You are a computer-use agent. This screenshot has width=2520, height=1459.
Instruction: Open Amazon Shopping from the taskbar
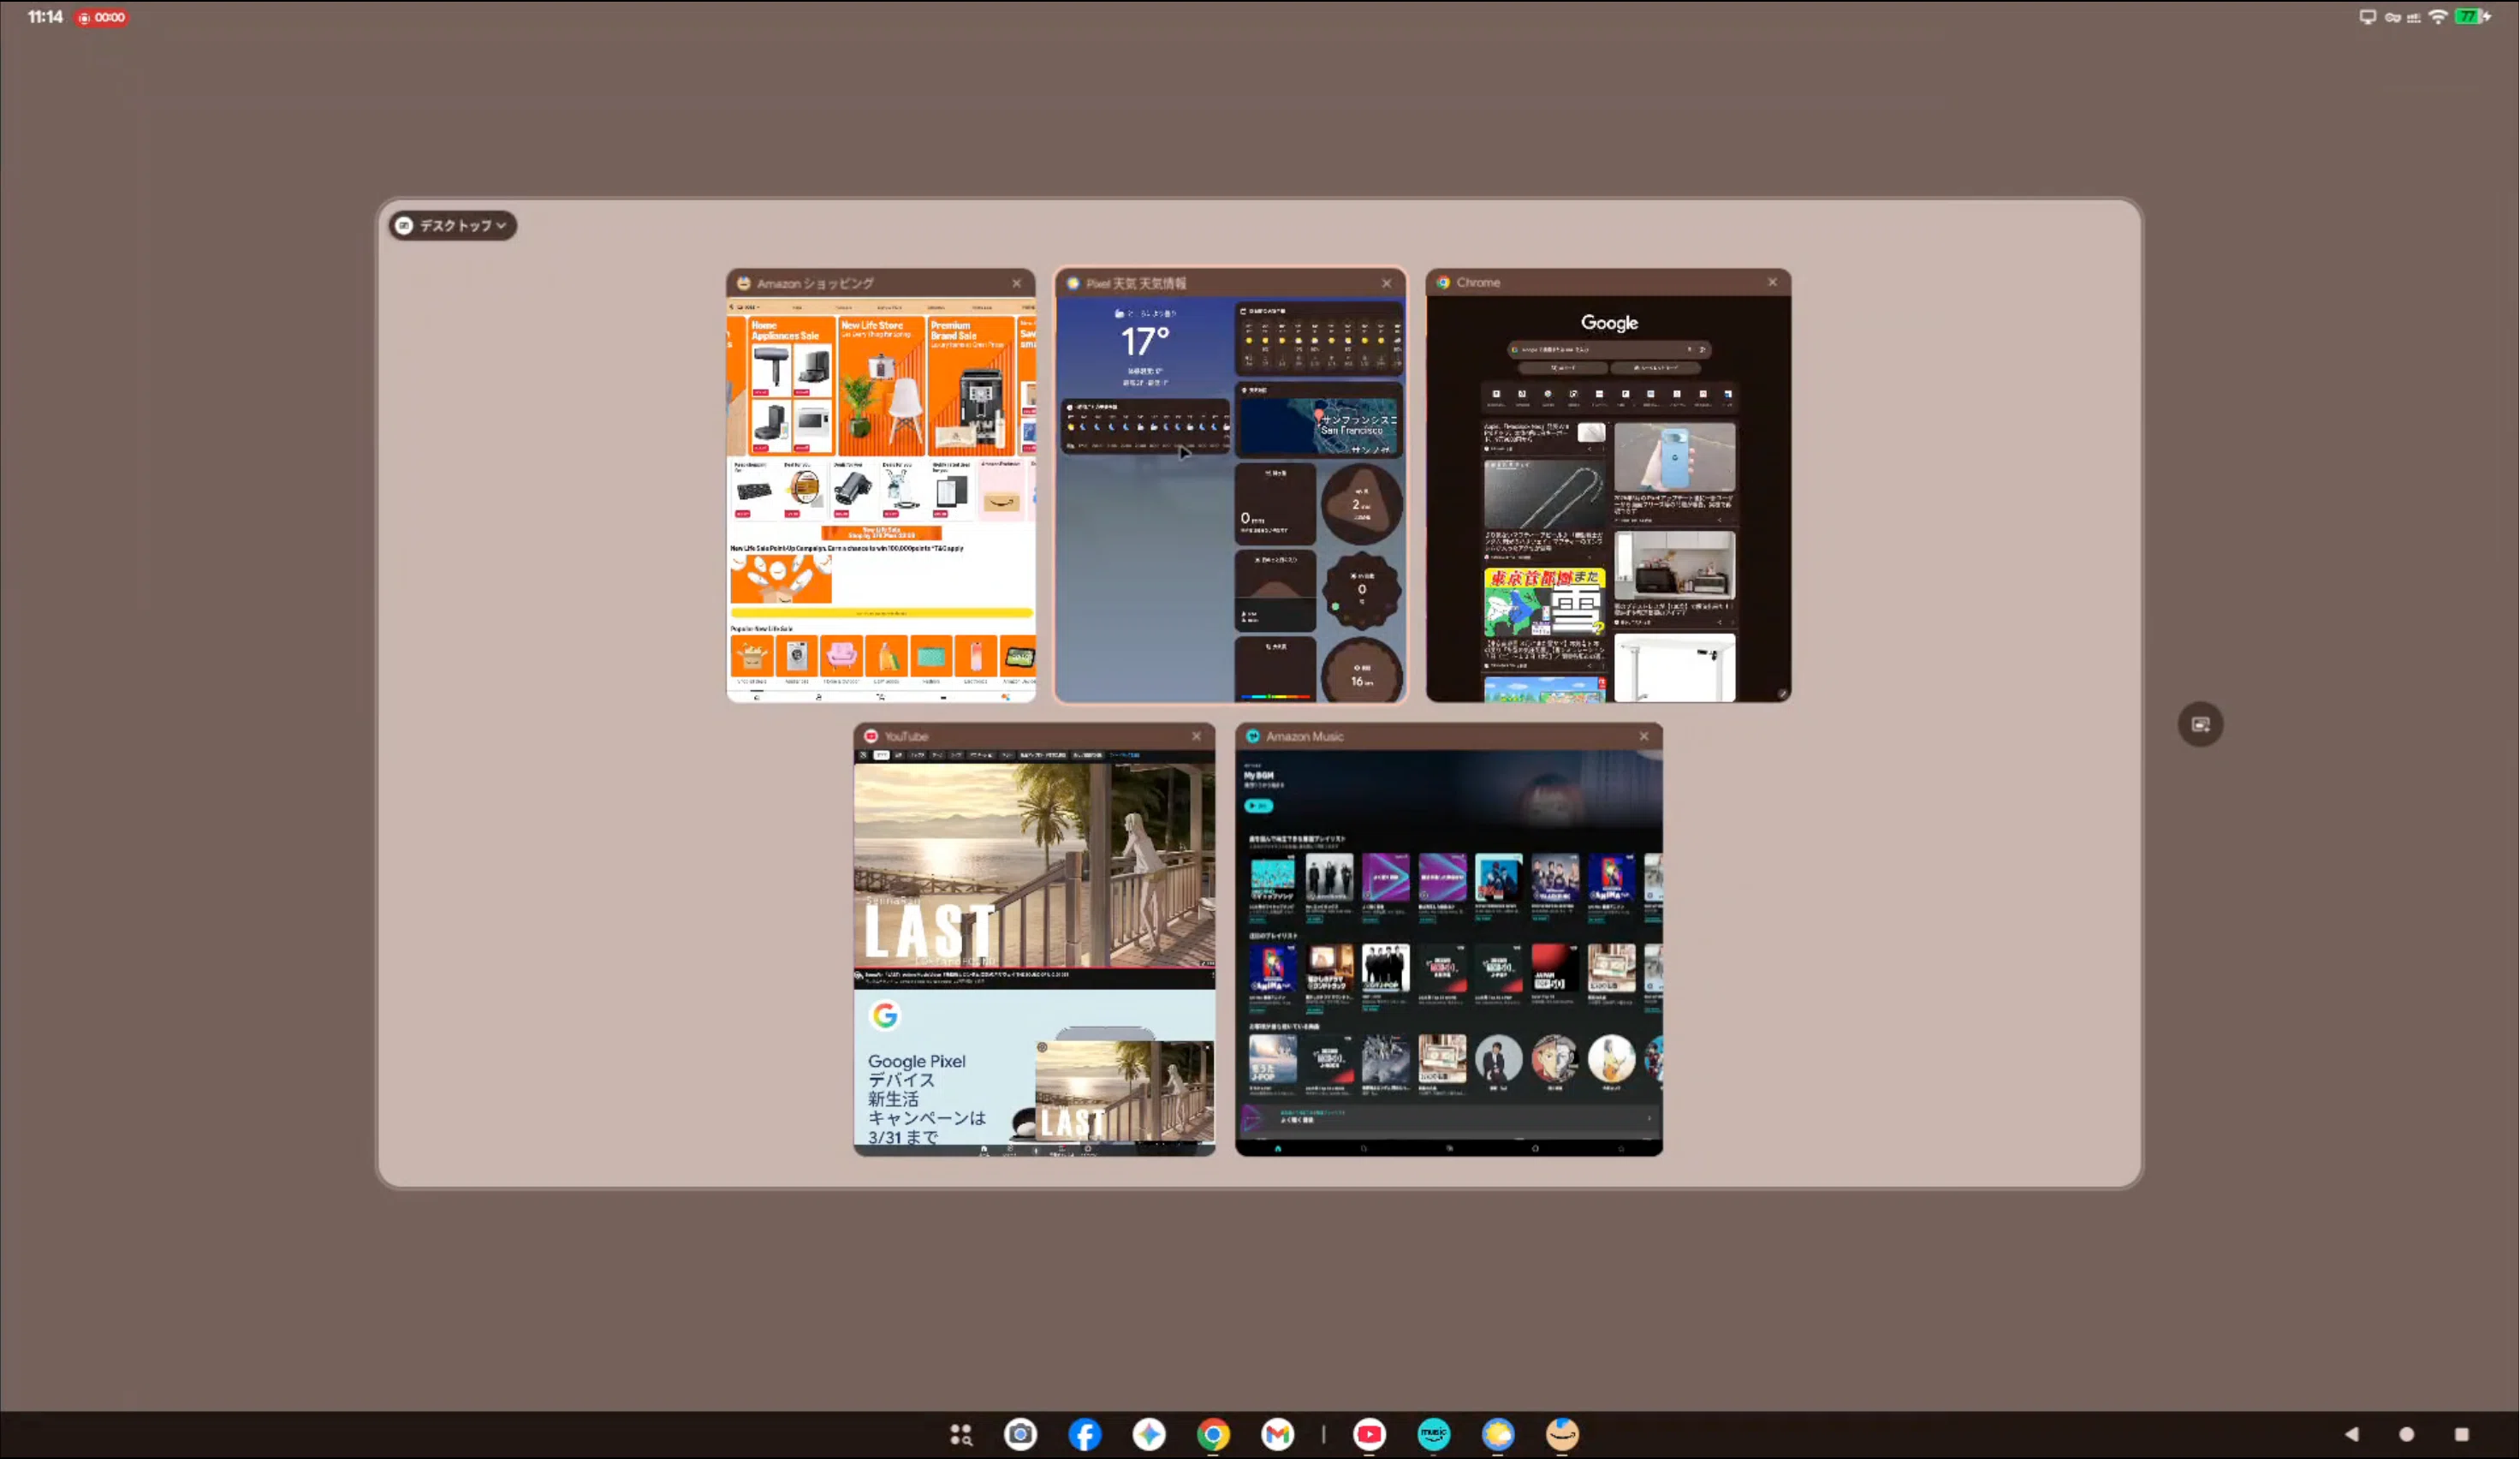point(1562,1434)
